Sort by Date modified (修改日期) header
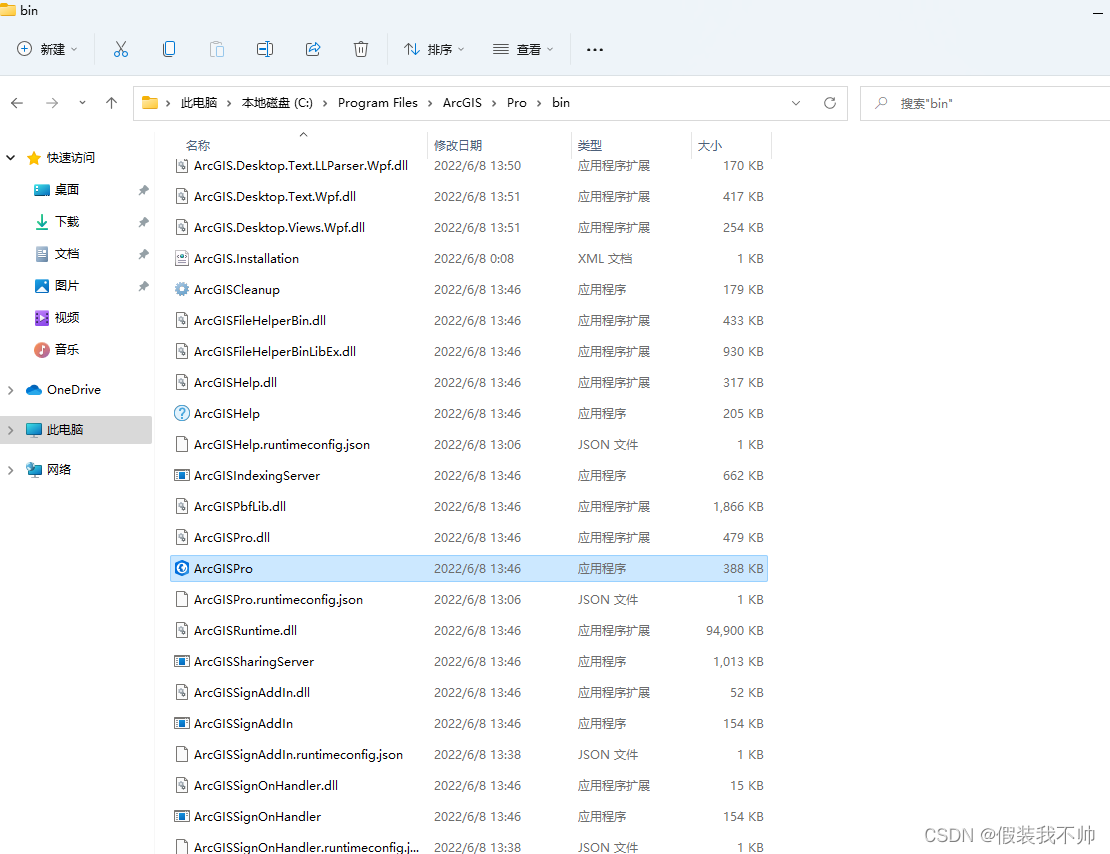 [x=458, y=145]
